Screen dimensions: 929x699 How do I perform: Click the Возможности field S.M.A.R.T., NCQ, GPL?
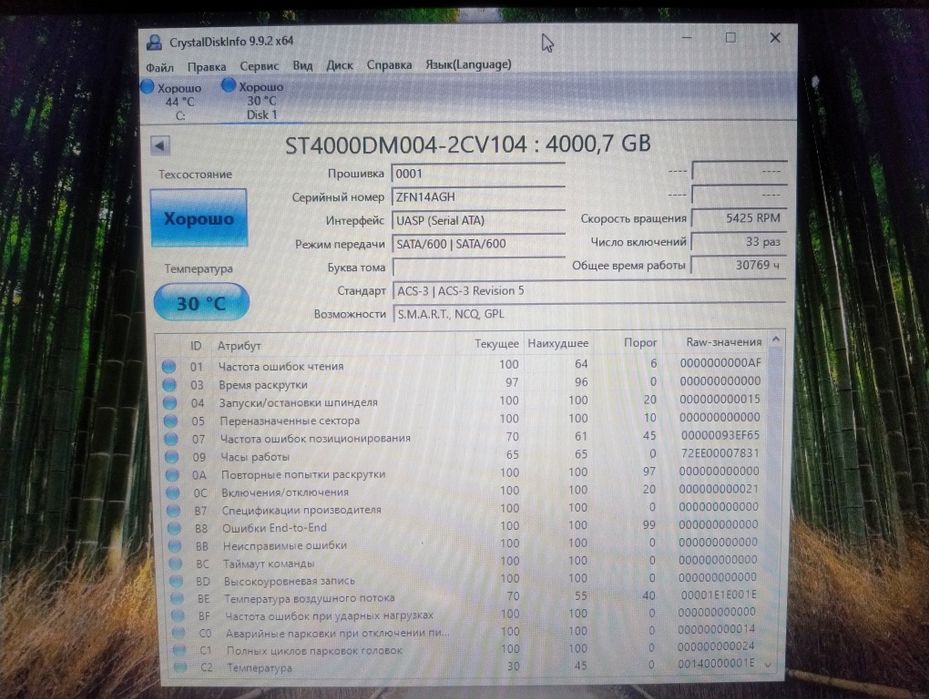(x=589, y=314)
